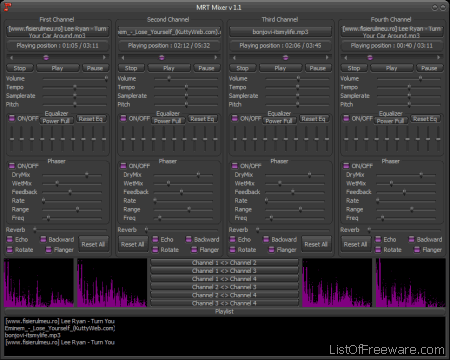Click the Fourth Channel seek right arrow

click(x=438, y=58)
